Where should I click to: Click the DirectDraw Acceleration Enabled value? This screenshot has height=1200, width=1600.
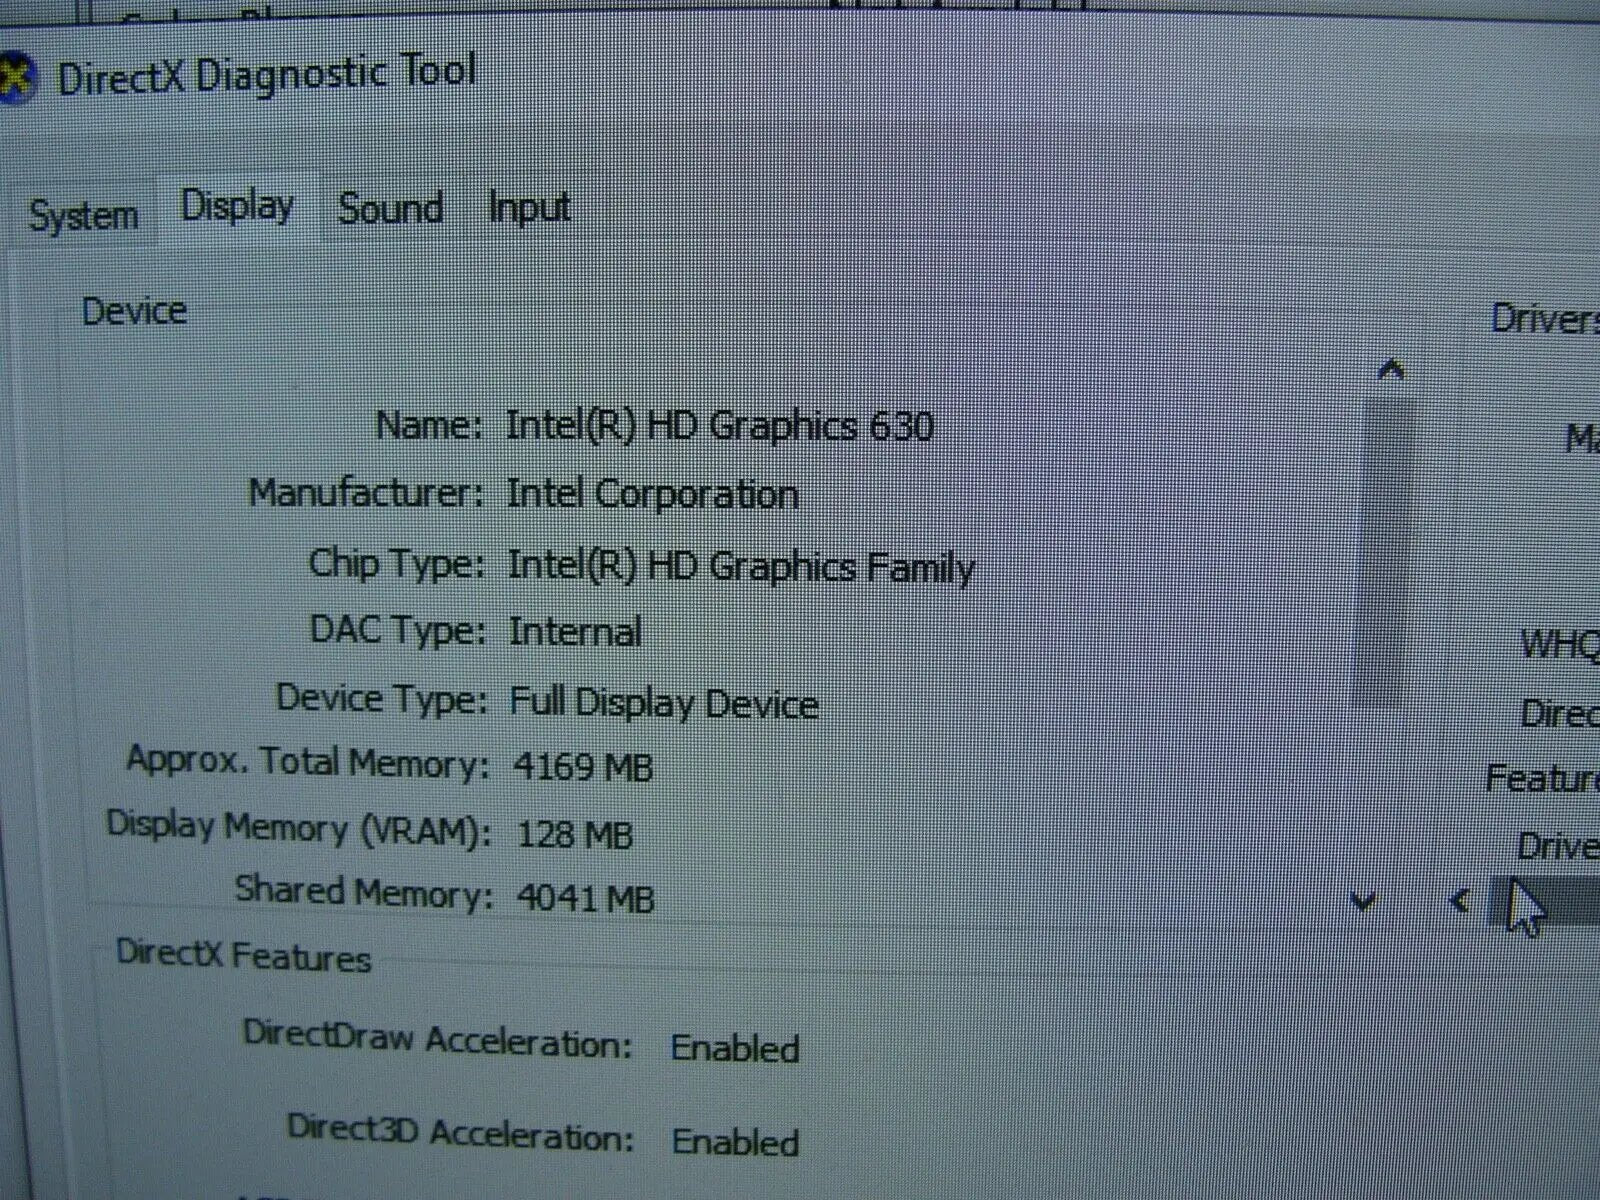click(735, 1048)
